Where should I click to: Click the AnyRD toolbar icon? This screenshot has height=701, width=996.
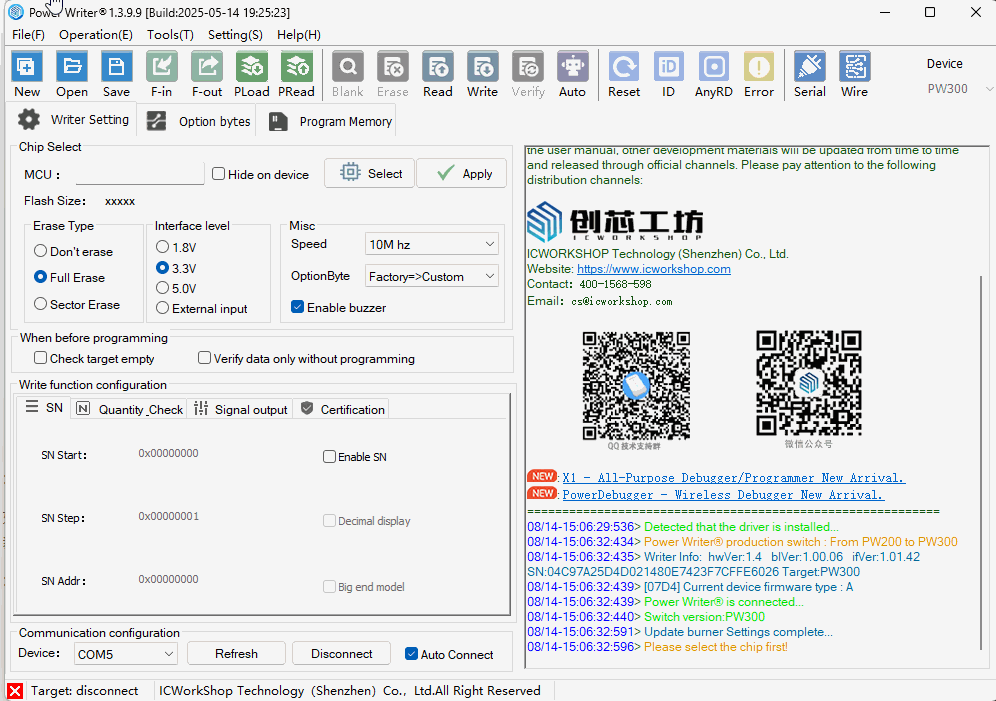click(x=714, y=67)
